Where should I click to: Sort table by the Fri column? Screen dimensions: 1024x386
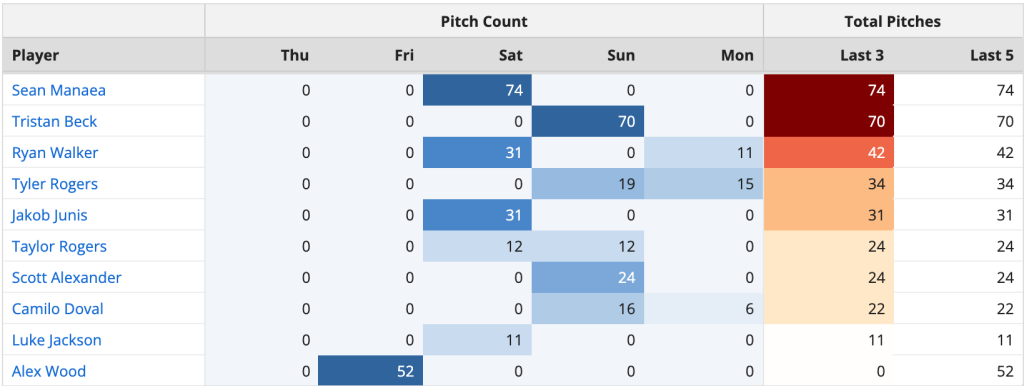[x=404, y=56]
